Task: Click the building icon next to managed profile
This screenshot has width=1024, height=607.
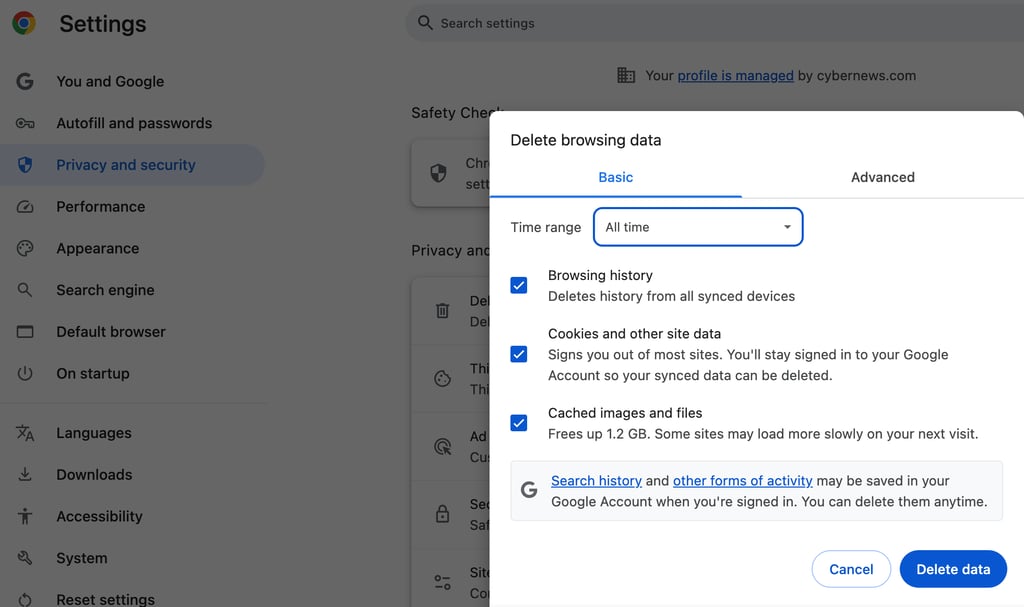Action: [626, 75]
